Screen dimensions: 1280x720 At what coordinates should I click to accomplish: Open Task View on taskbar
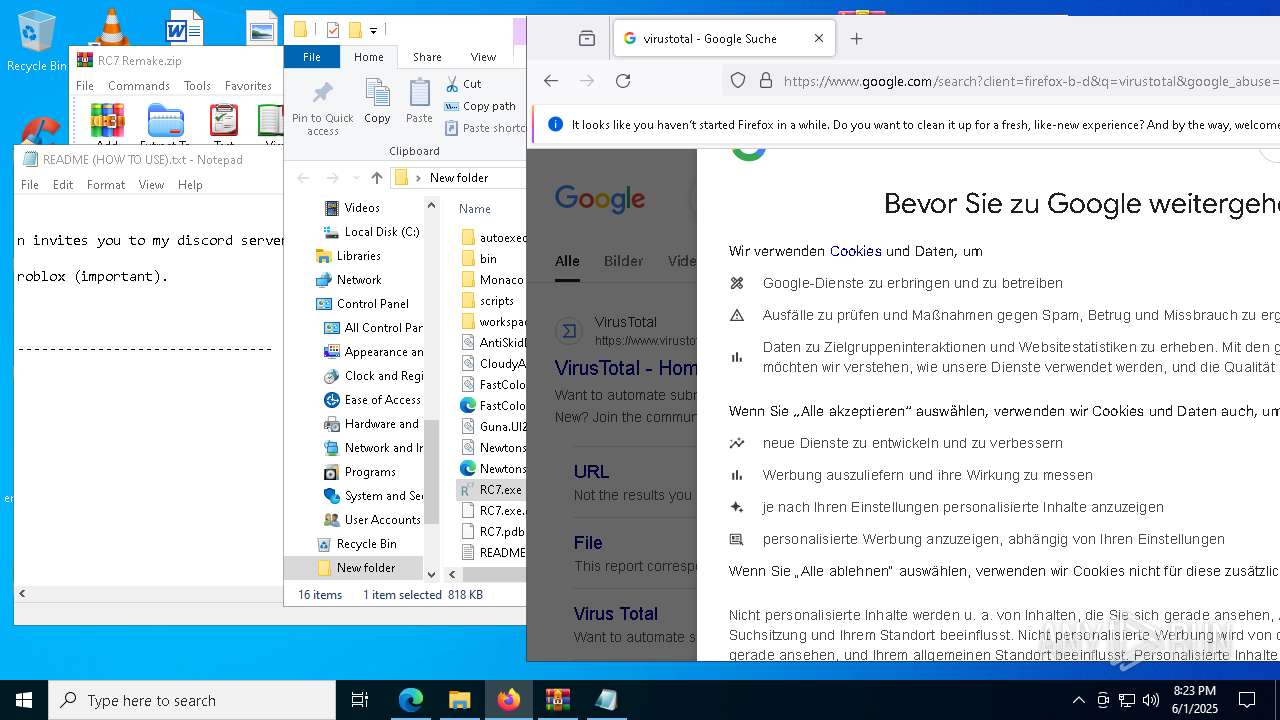(360, 700)
